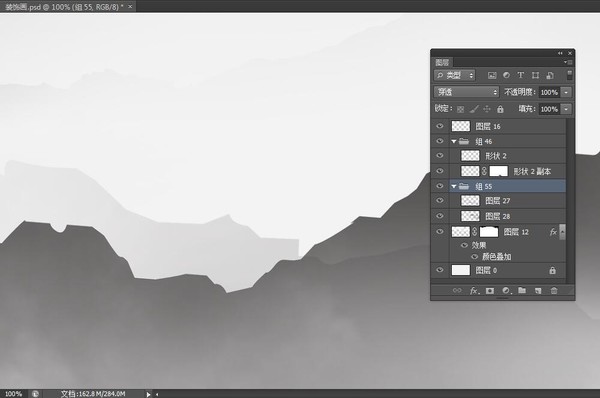Viewport: 600px width, 398px height.
Task: Select the 图层 layers panel tab
Action: coord(442,62)
